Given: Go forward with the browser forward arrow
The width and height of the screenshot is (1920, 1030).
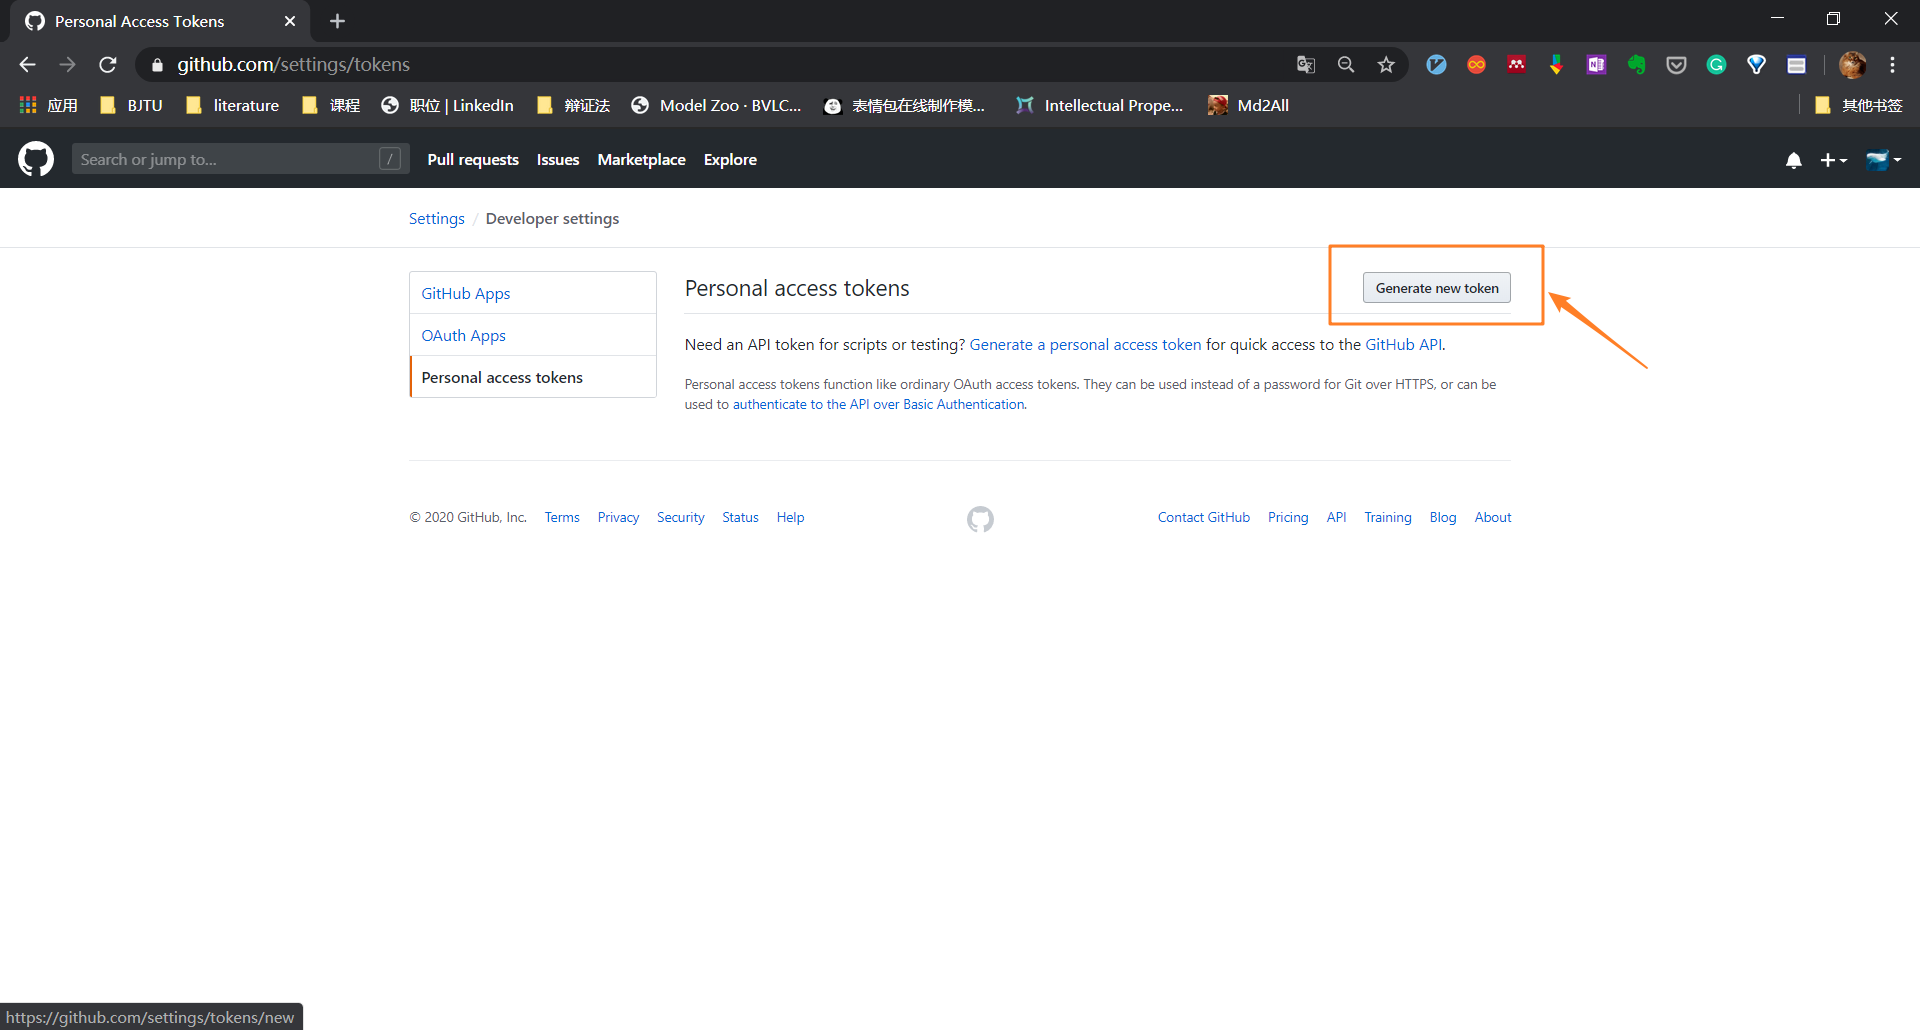Looking at the screenshot, I should tap(67, 65).
